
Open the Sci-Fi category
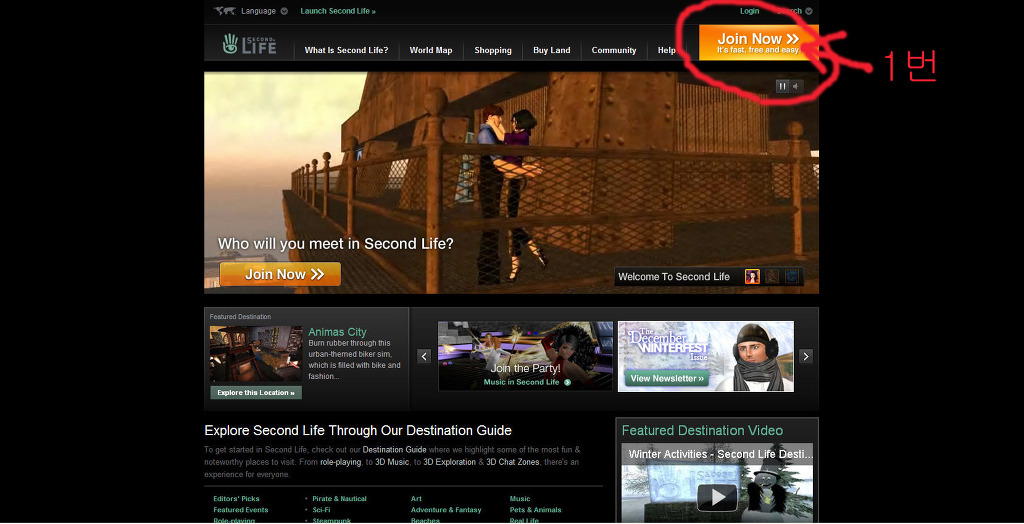pyautogui.click(x=321, y=510)
